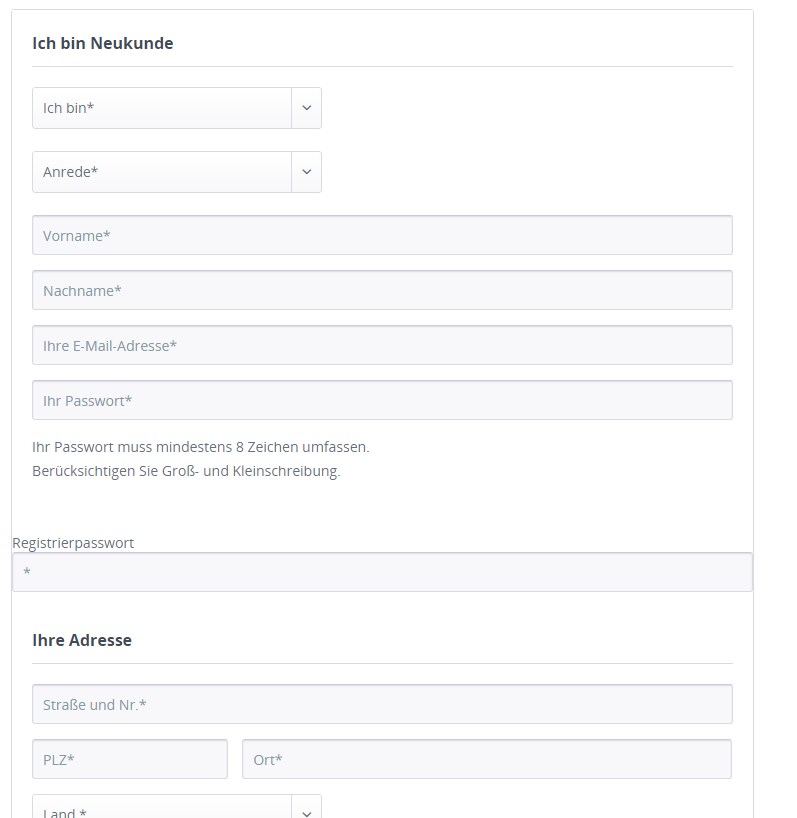Click the chevron arrow of the 'Ich bin' dropdown
This screenshot has width=797, height=818.
click(306, 108)
